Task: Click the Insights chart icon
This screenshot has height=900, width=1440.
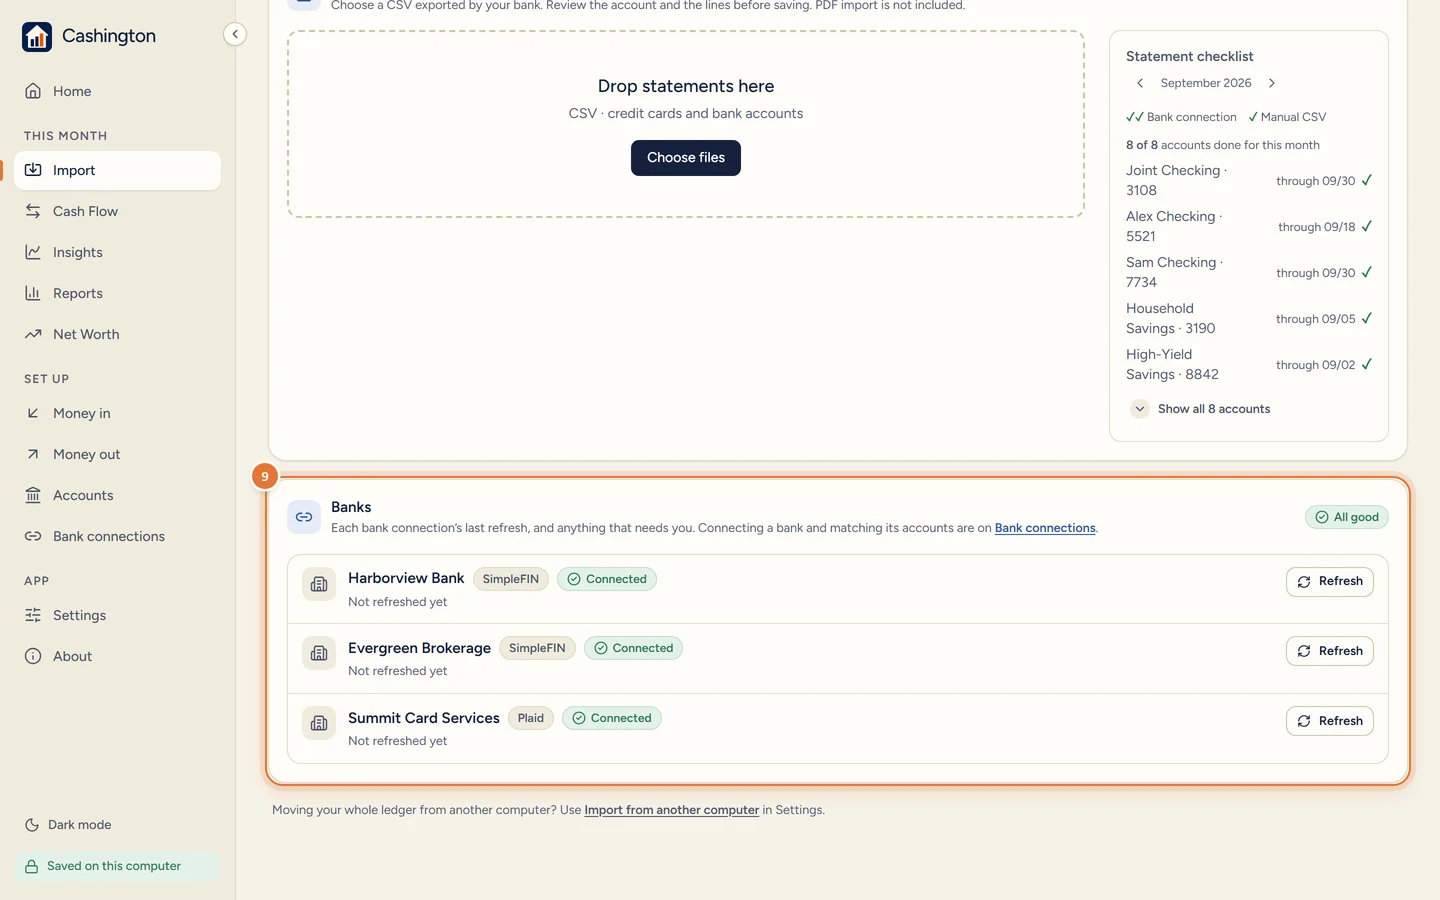Action: (33, 252)
